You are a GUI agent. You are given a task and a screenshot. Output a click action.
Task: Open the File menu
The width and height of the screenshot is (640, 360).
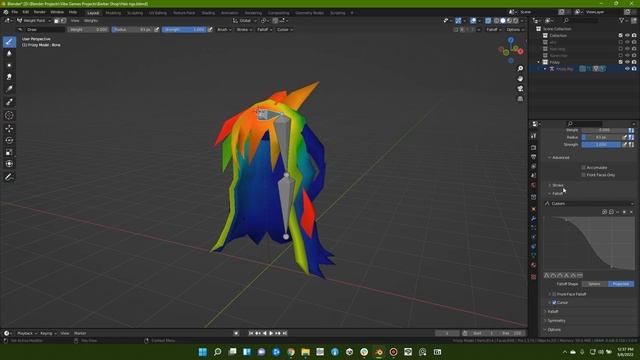click(x=15, y=12)
